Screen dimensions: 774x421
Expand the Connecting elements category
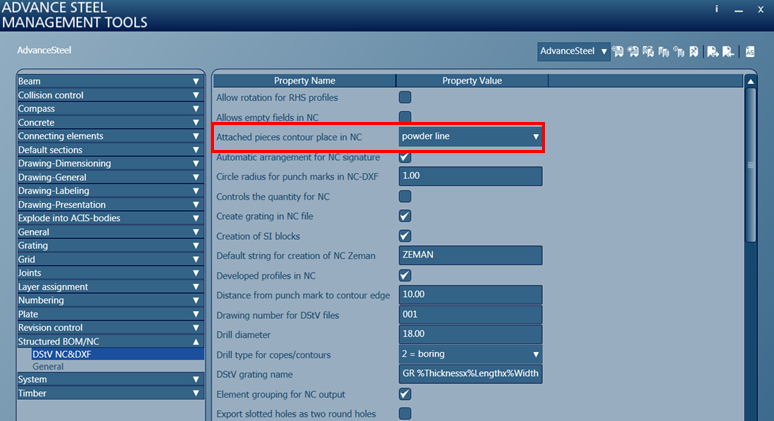111,136
